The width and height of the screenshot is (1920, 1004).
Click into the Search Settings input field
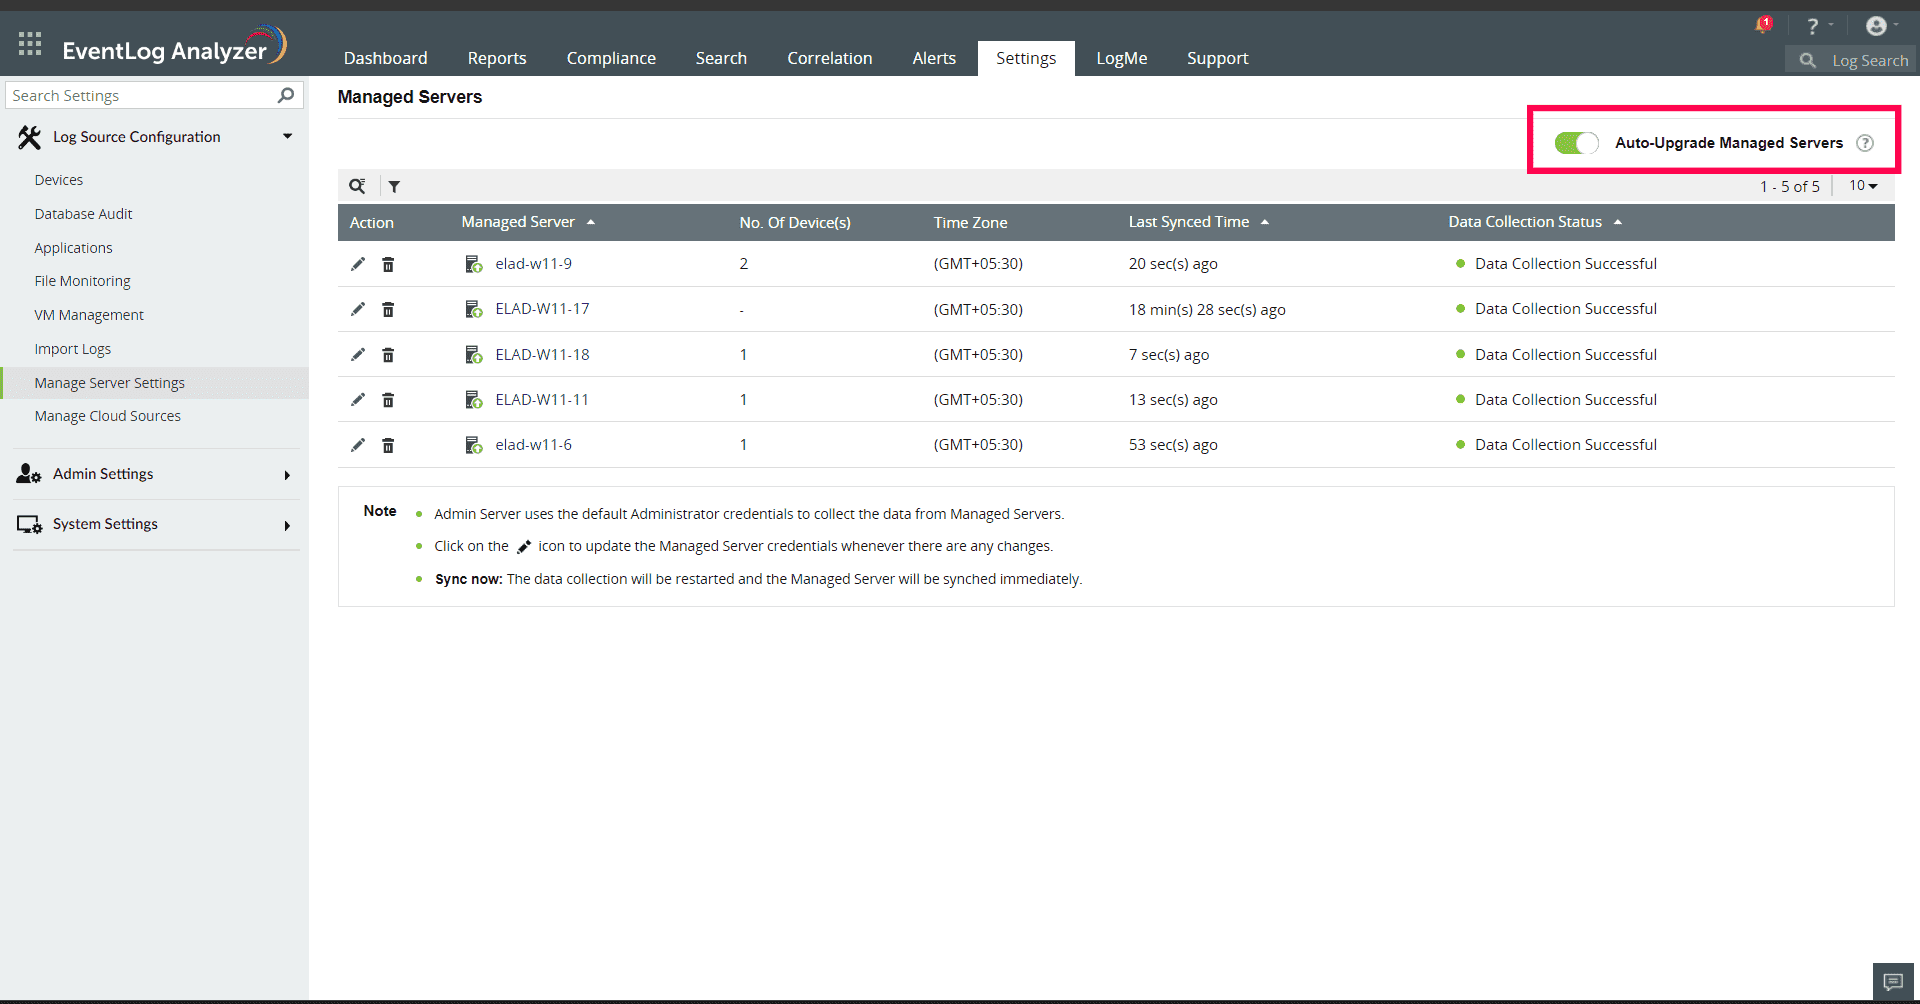pos(140,95)
